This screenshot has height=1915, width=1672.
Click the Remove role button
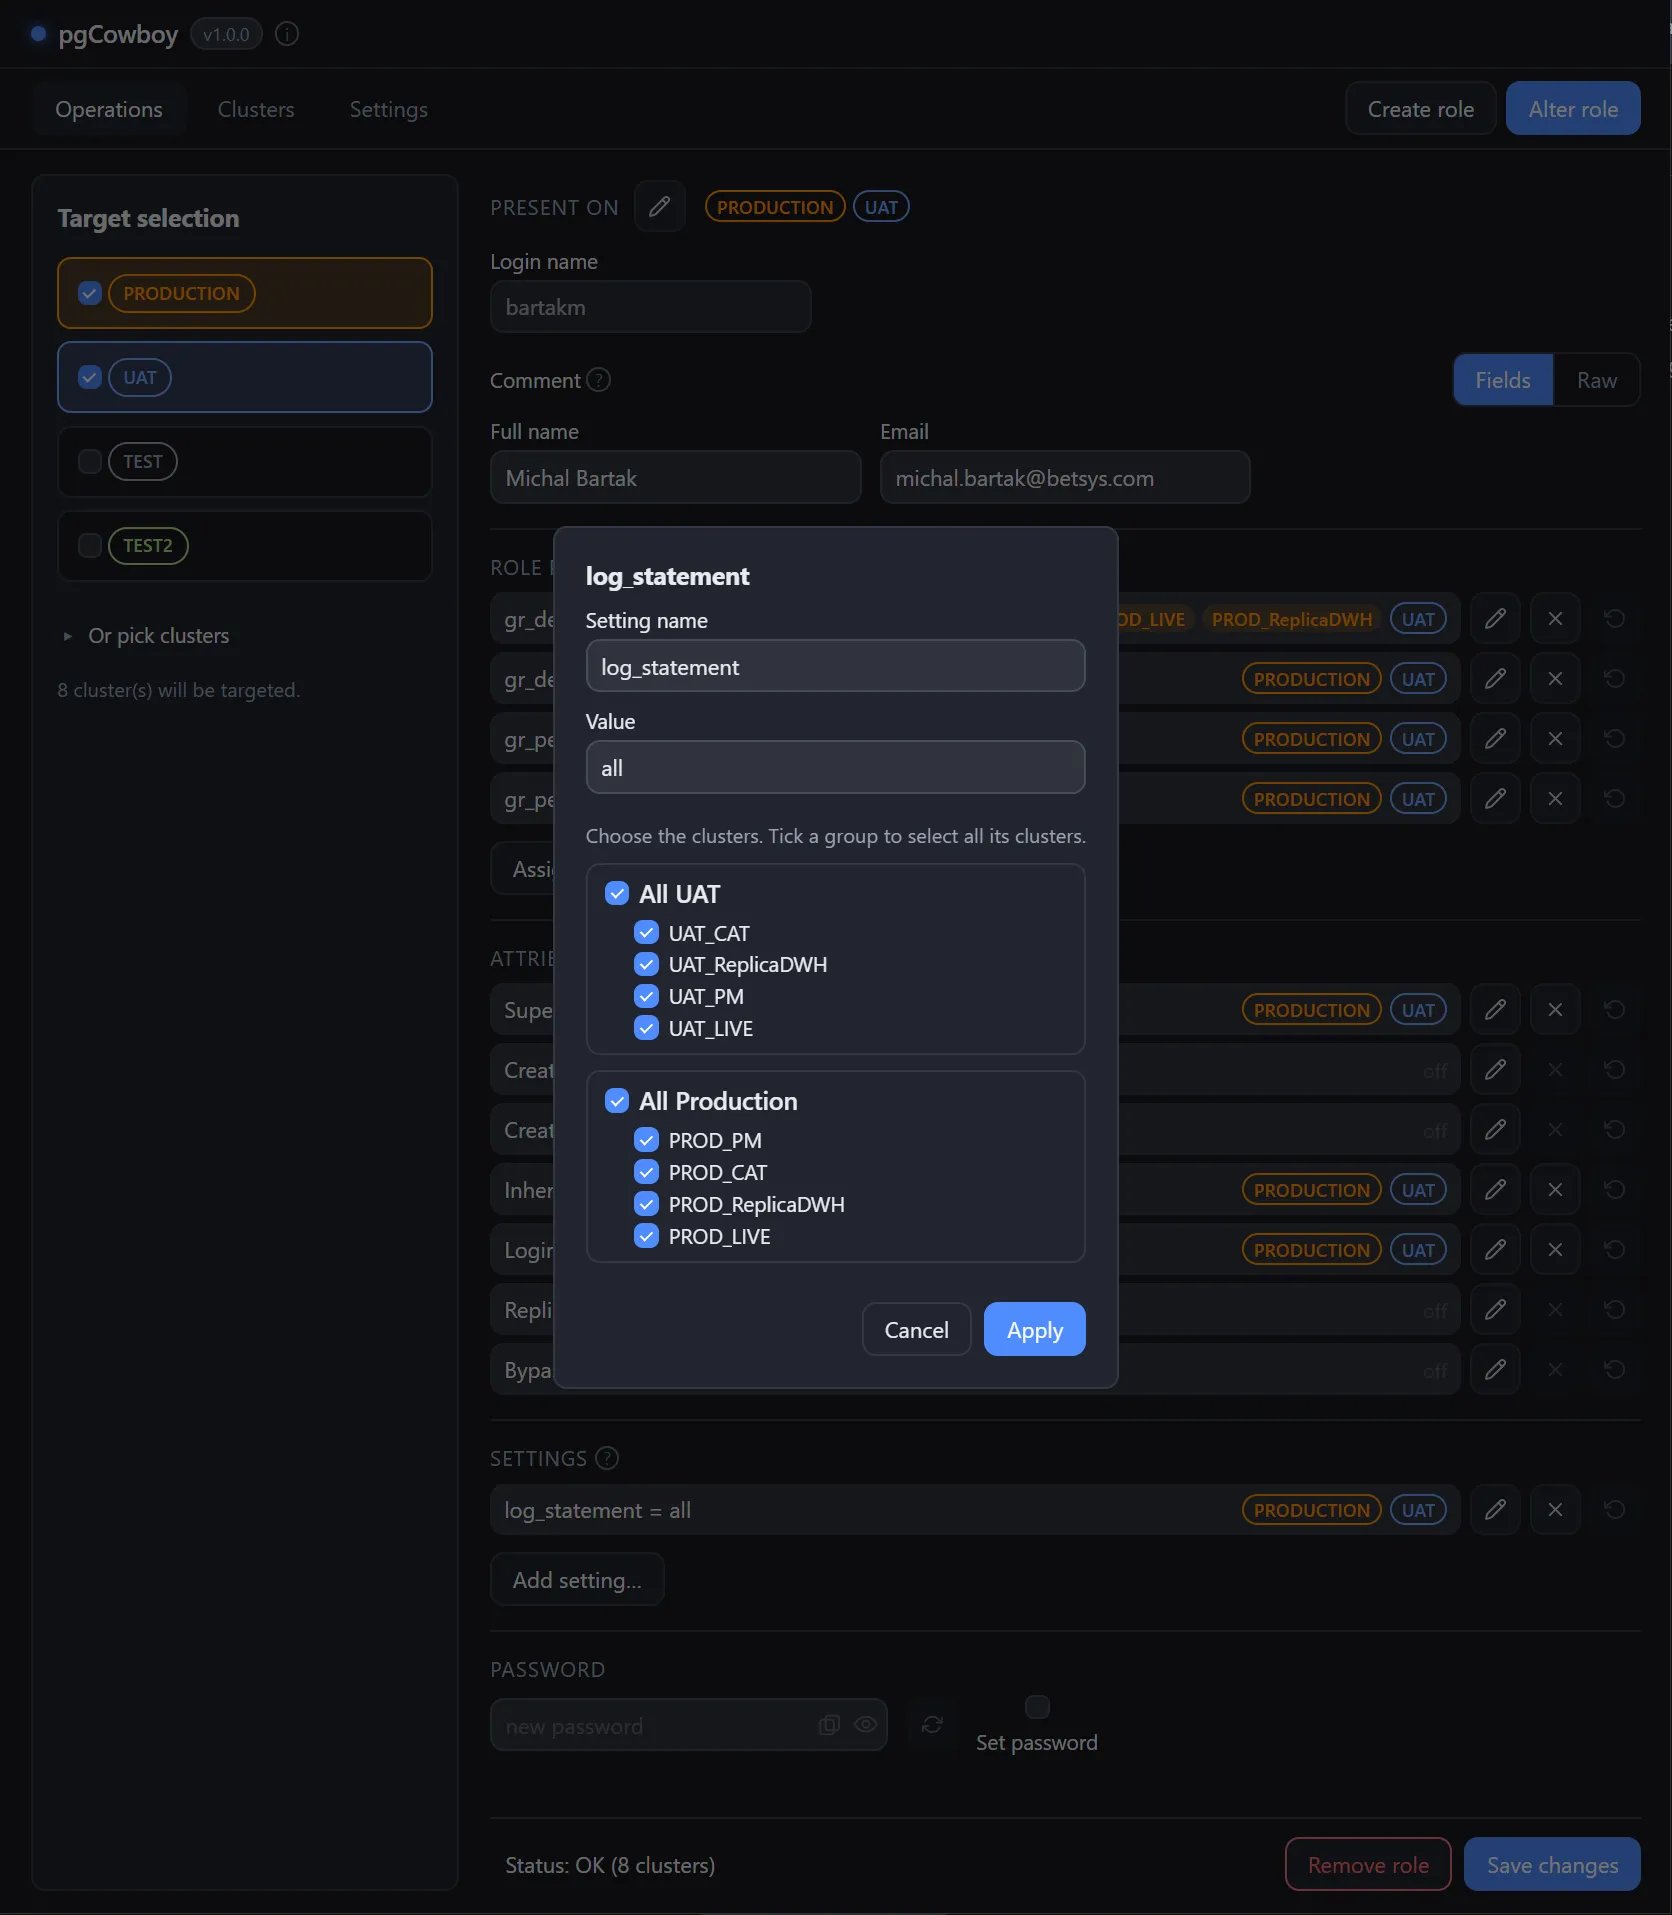coord(1368,1865)
